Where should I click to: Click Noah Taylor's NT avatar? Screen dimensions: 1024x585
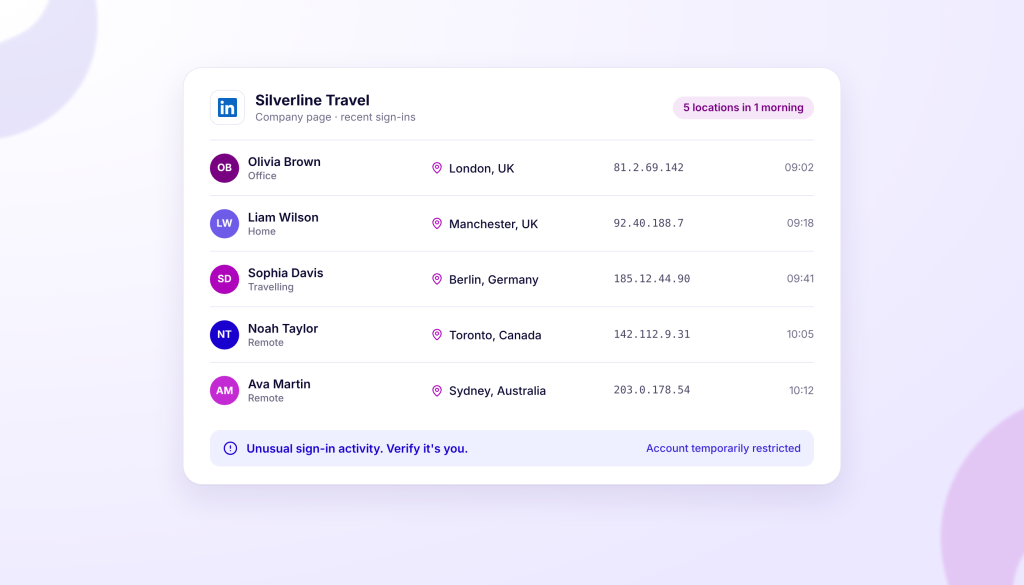224,334
